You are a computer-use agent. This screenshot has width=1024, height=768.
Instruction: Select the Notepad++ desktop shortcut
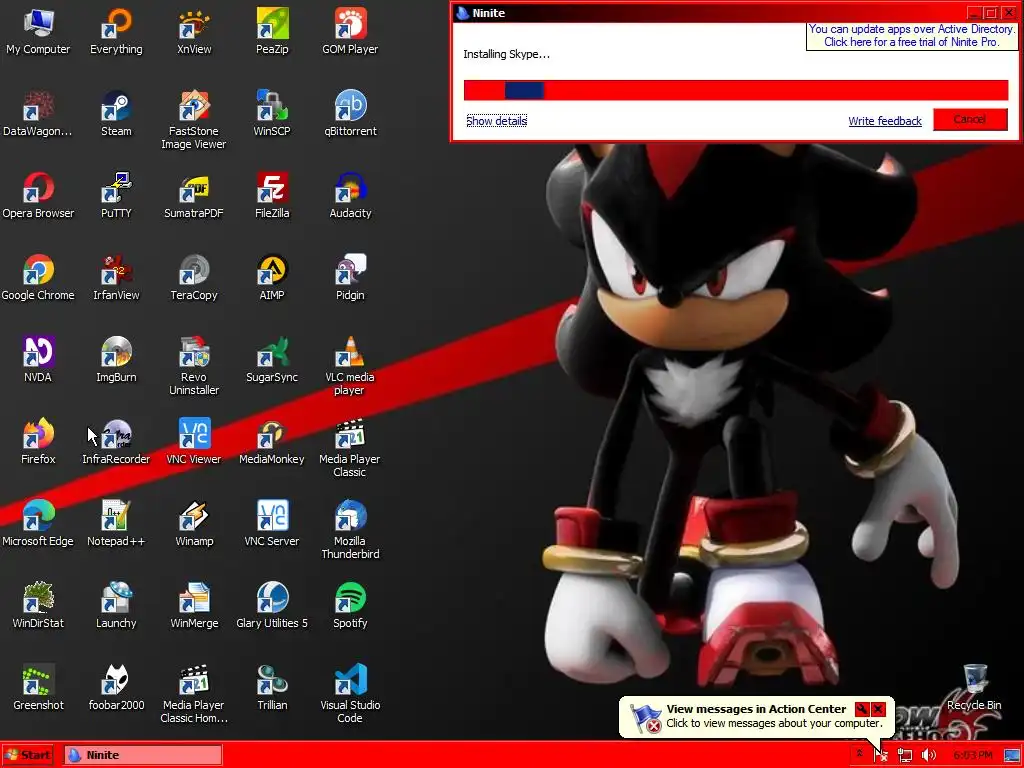pyautogui.click(x=116, y=523)
